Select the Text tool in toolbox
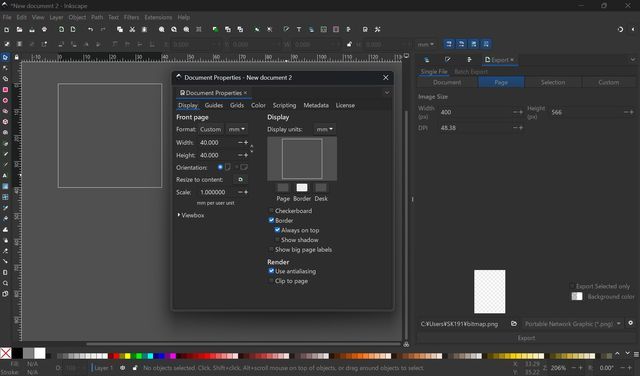The width and height of the screenshot is (640, 376). (5, 176)
